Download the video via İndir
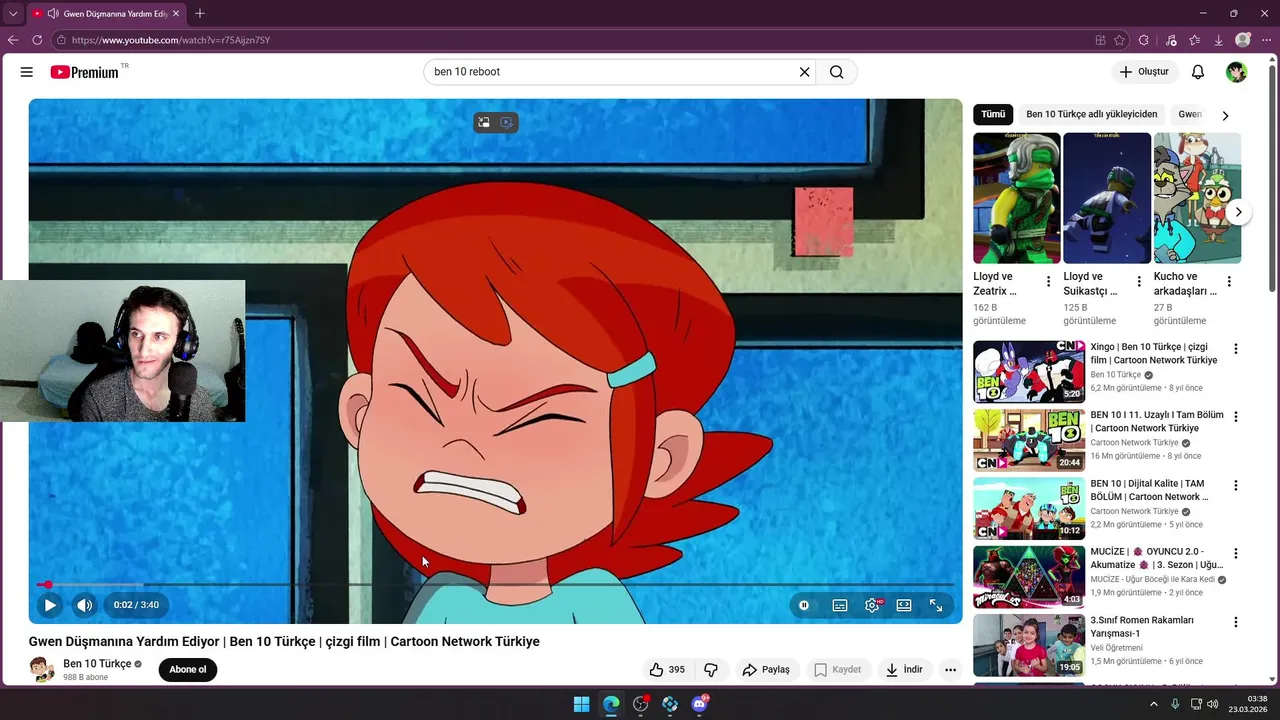The width and height of the screenshot is (1280, 720). coord(904,670)
